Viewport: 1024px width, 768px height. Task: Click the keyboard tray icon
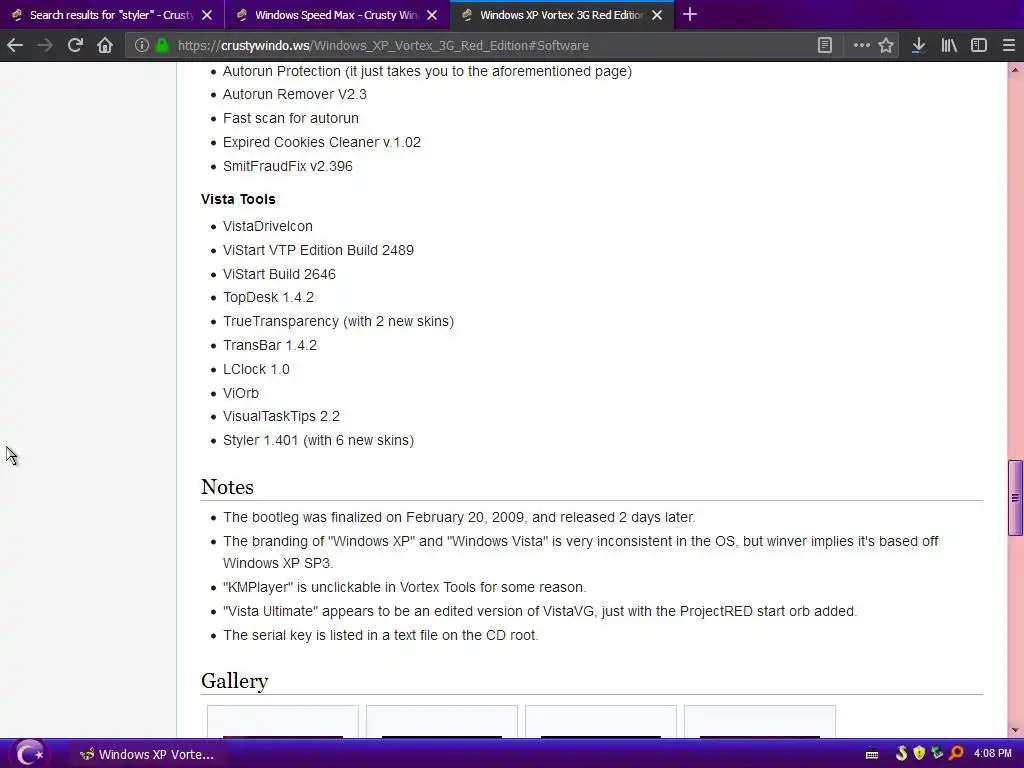click(871, 754)
